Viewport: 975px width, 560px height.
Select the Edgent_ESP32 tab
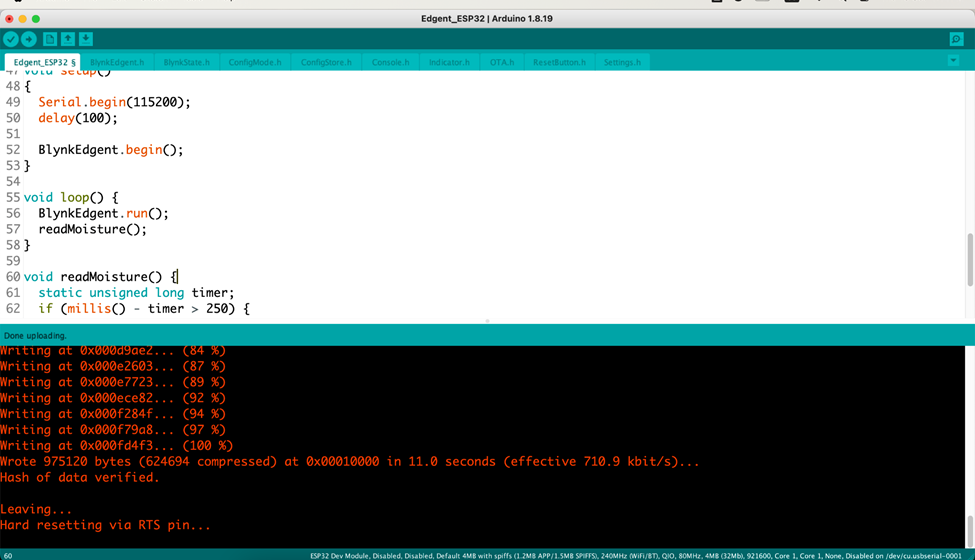[44, 62]
